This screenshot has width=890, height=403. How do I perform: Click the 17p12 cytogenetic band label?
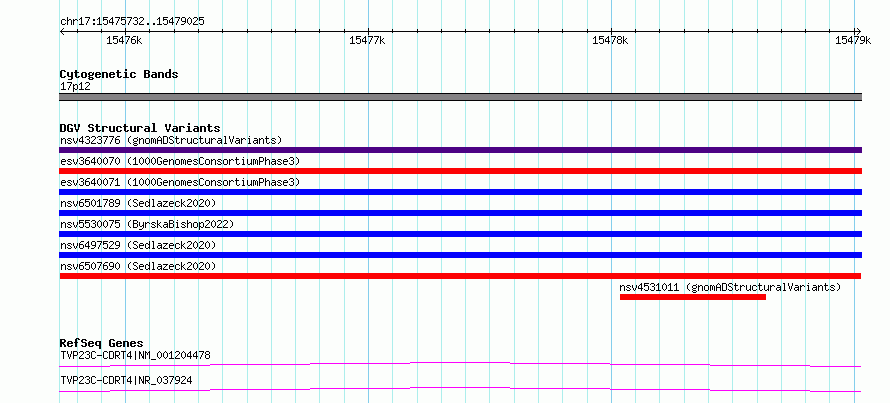(x=75, y=87)
